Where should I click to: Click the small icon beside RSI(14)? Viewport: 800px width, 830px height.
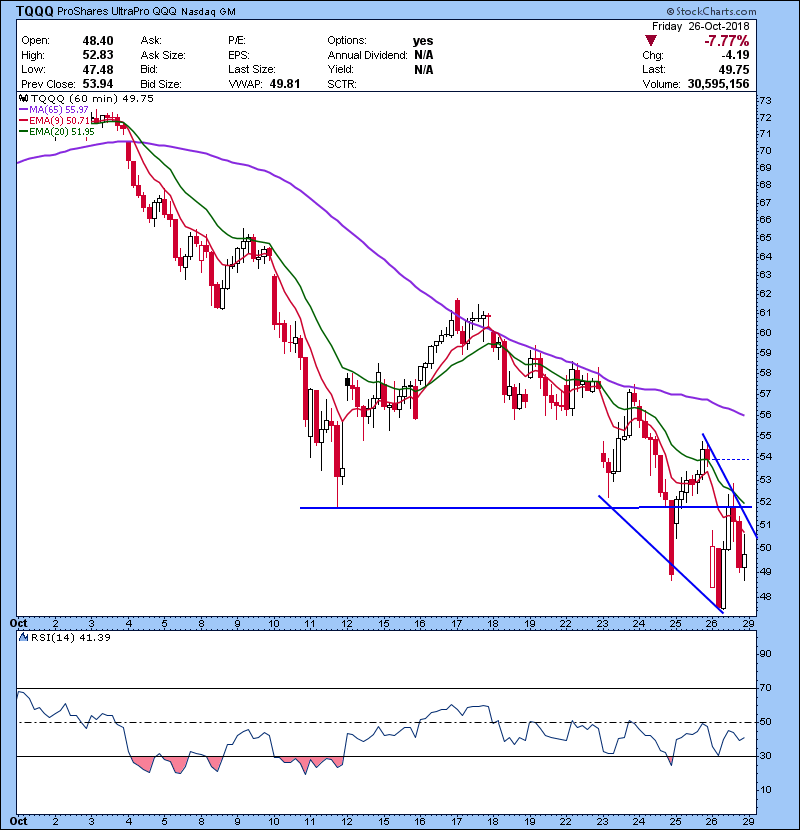[x=23, y=637]
